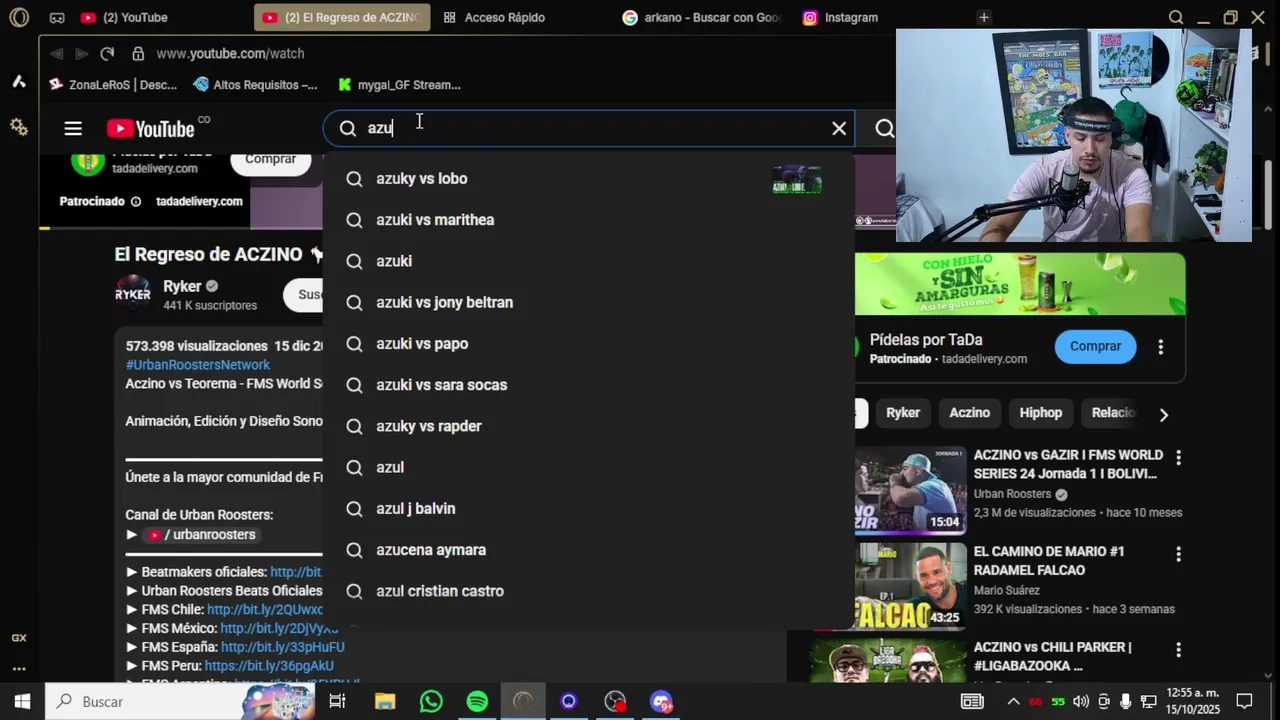This screenshot has height=720, width=1280.
Task: Open the notification center icon
Action: click(1244, 701)
